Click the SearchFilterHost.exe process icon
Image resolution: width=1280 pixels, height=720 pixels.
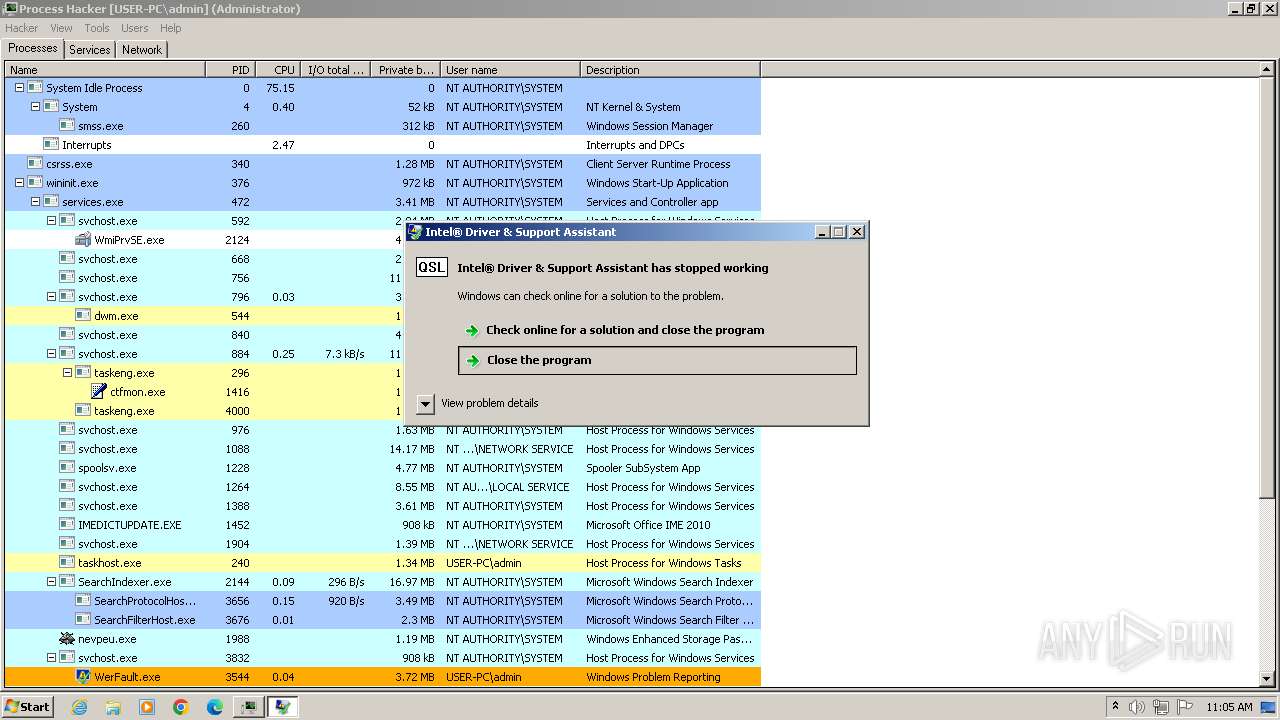(83, 620)
